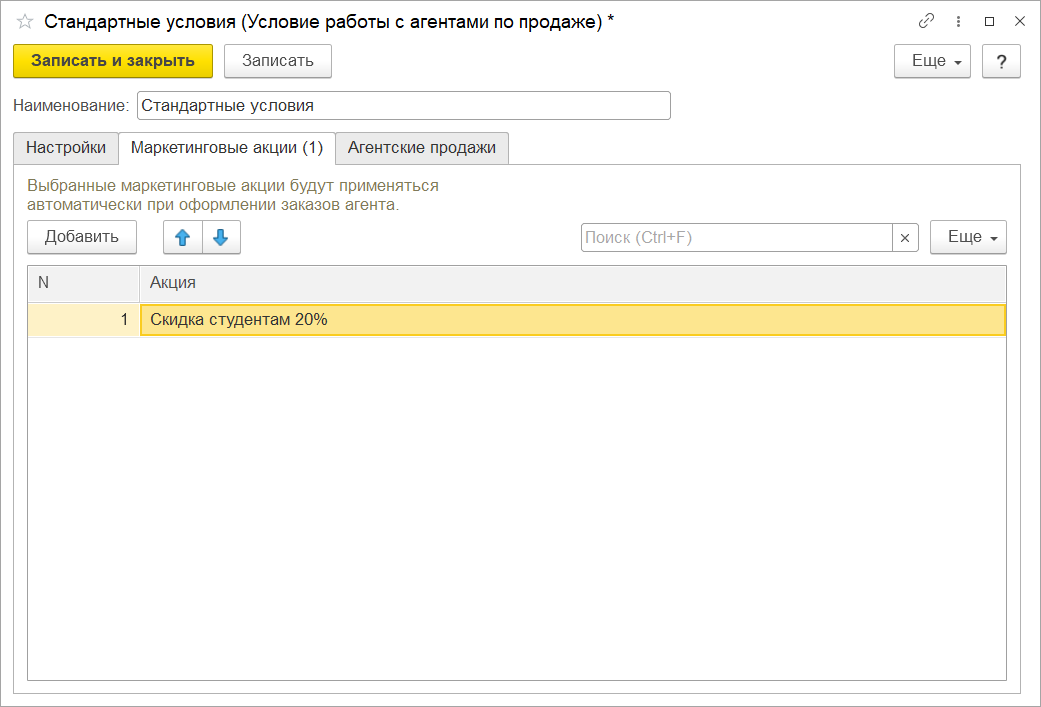
Task: Move selected promotion up with blue arrow
Action: [x=183, y=237]
